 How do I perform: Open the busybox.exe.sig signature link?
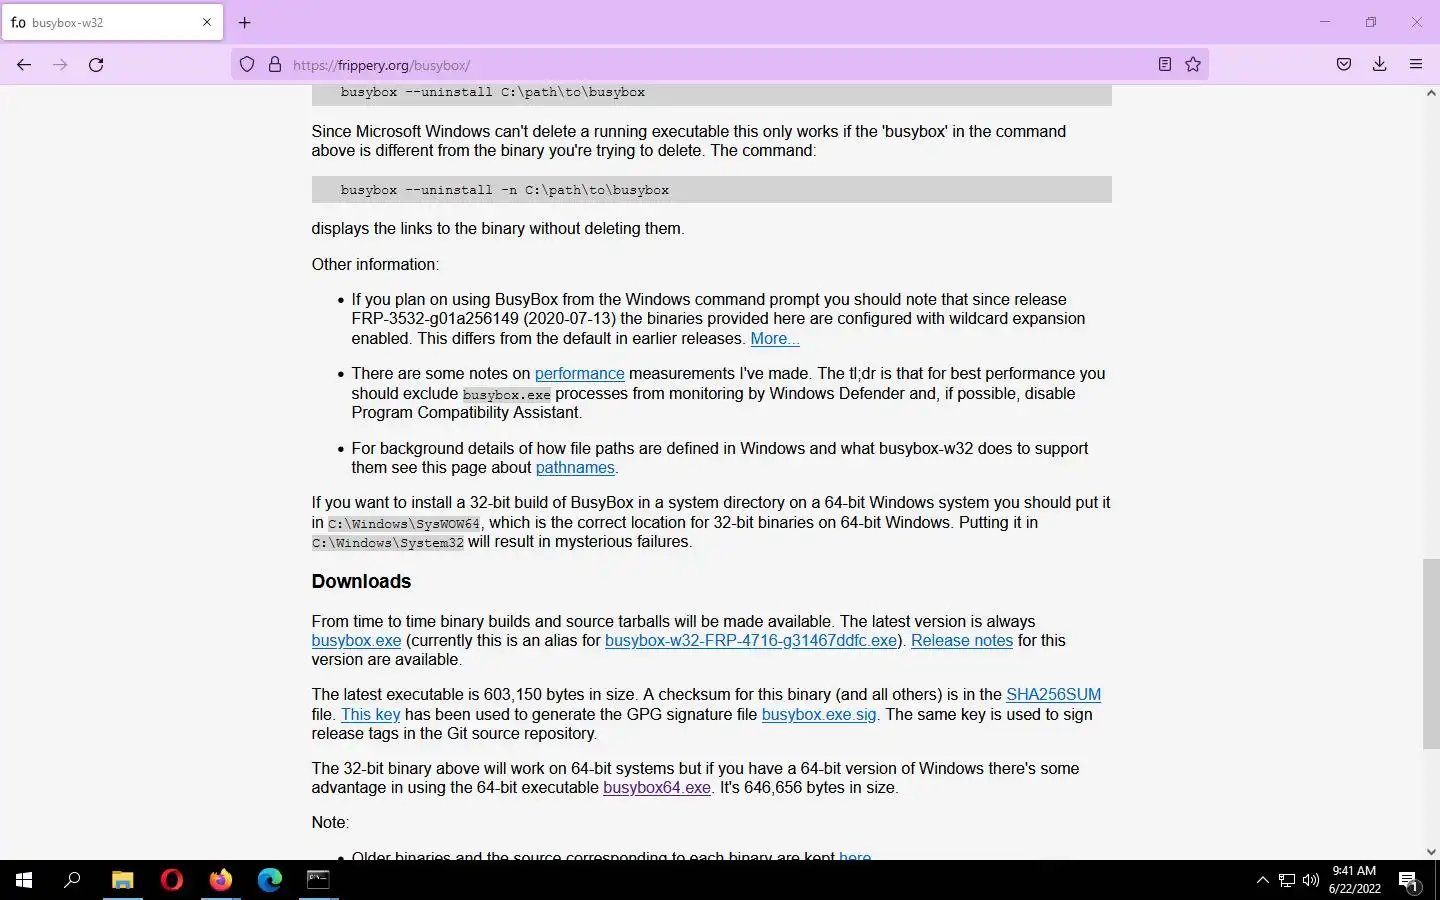[819, 714]
